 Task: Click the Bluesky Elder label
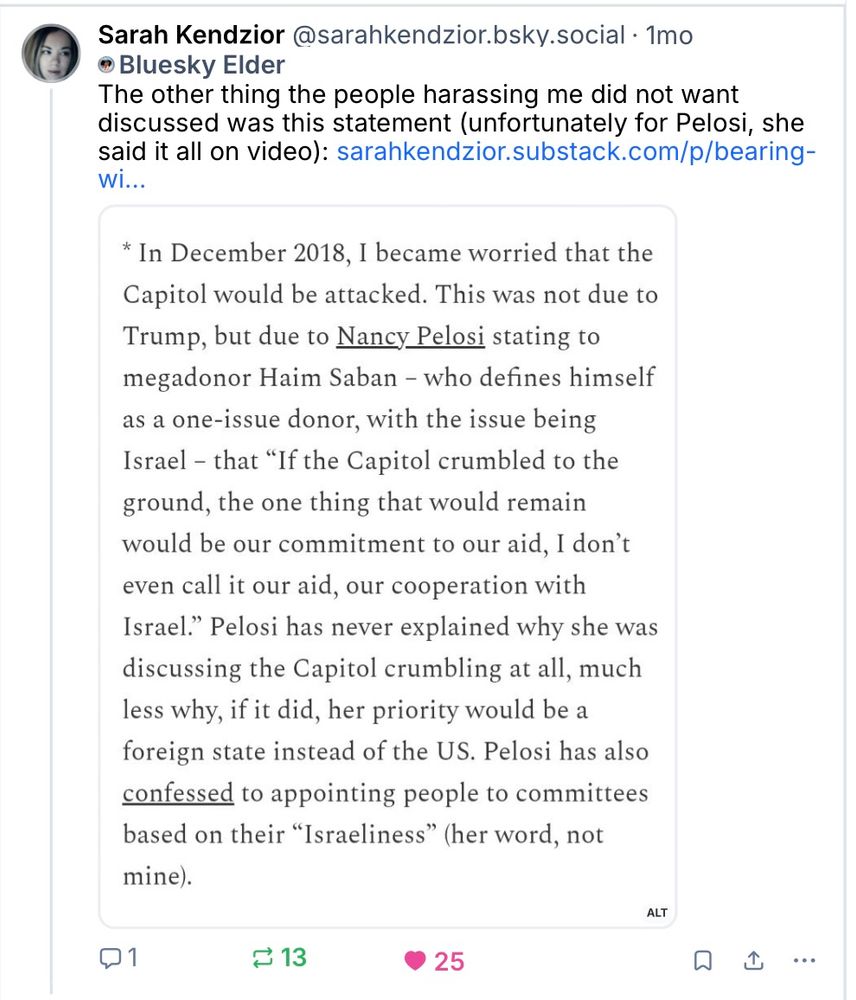coord(202,66)
